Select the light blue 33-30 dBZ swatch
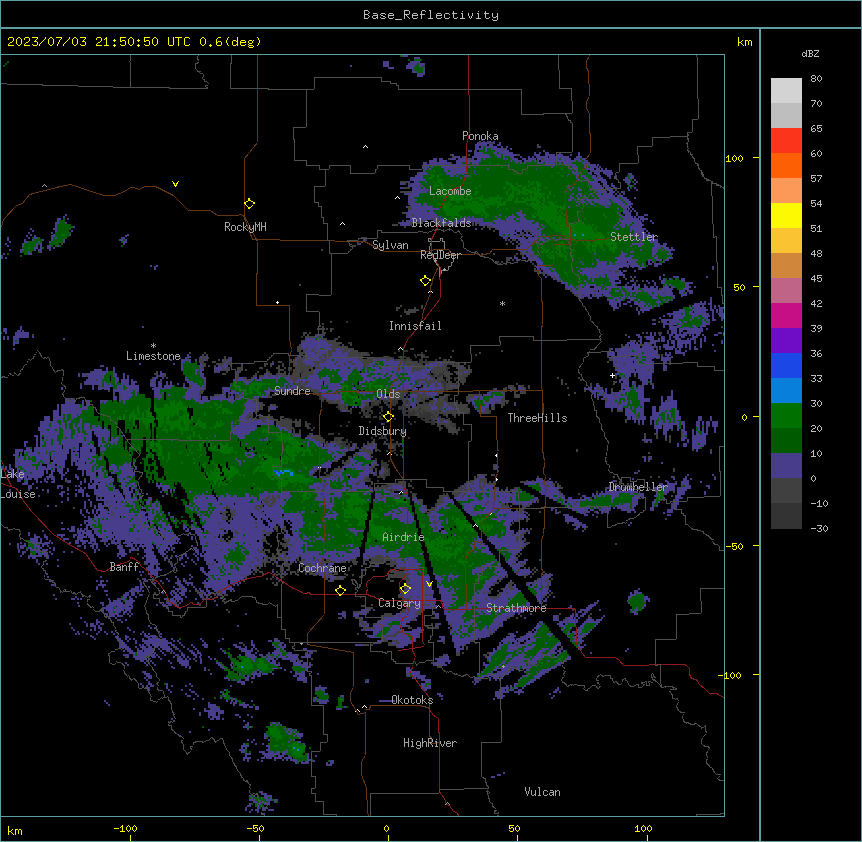Image resolution: width=862 pixels, height=842 pixels. pos(786,391)
